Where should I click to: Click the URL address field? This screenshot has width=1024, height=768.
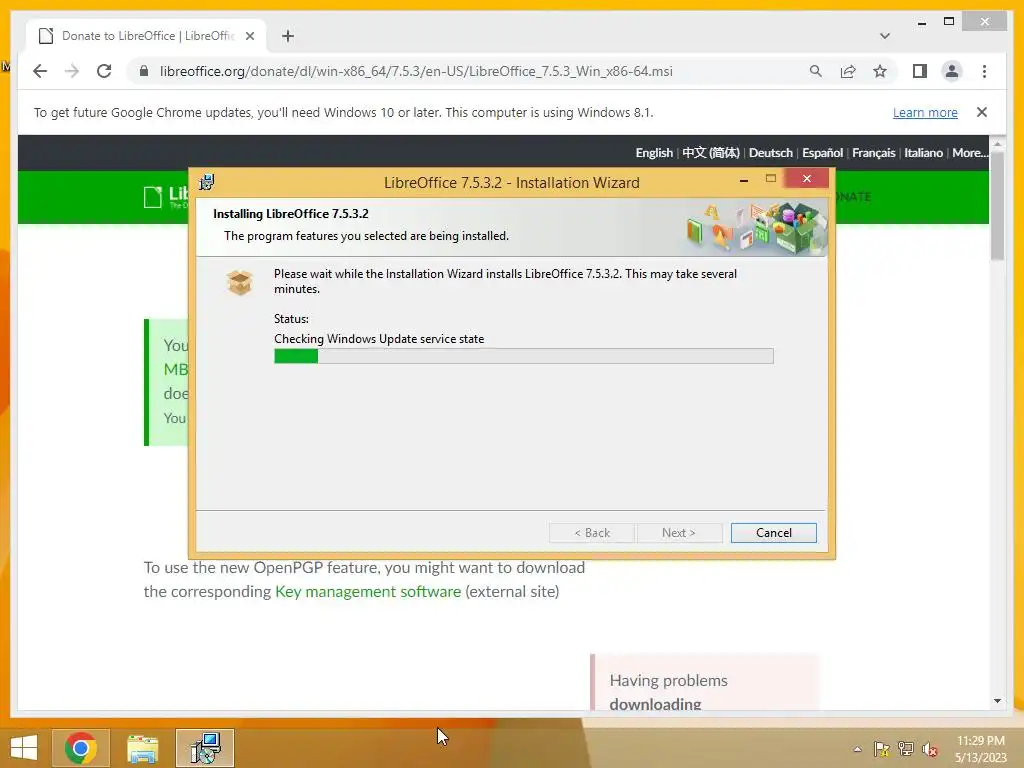(416, 71)
